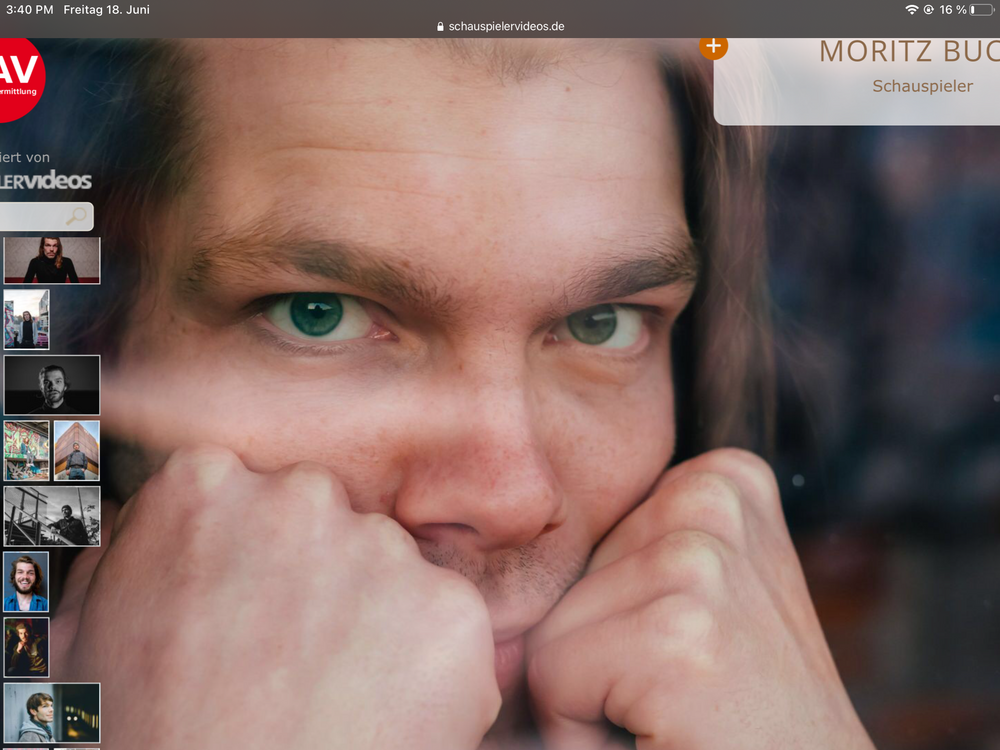
Task: Click the orange plus button
Action: coord(713,47)
